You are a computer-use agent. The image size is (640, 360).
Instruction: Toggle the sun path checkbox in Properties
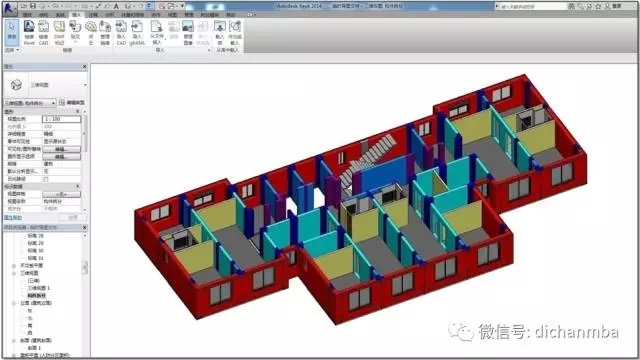[46, 179]
